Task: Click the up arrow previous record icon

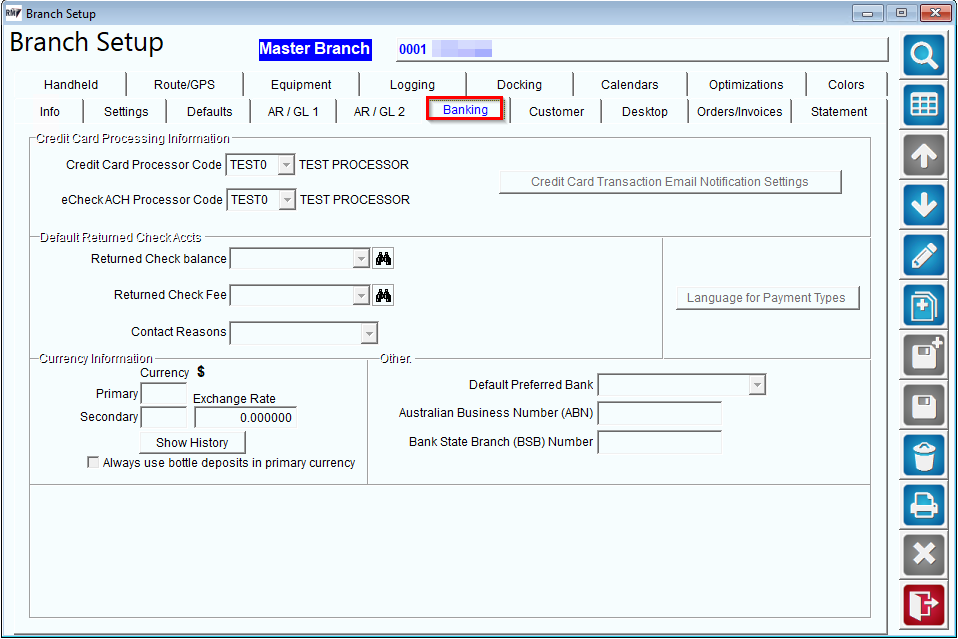Action: click(923, 155)
